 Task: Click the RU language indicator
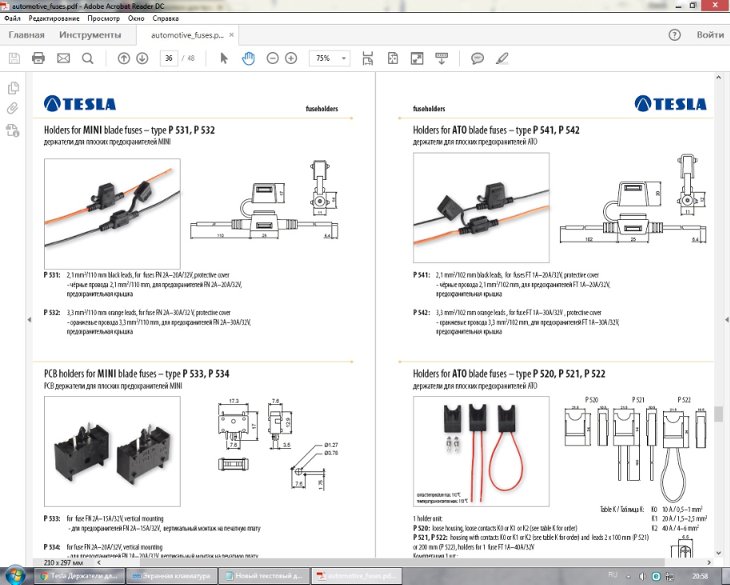click(613, 575)
